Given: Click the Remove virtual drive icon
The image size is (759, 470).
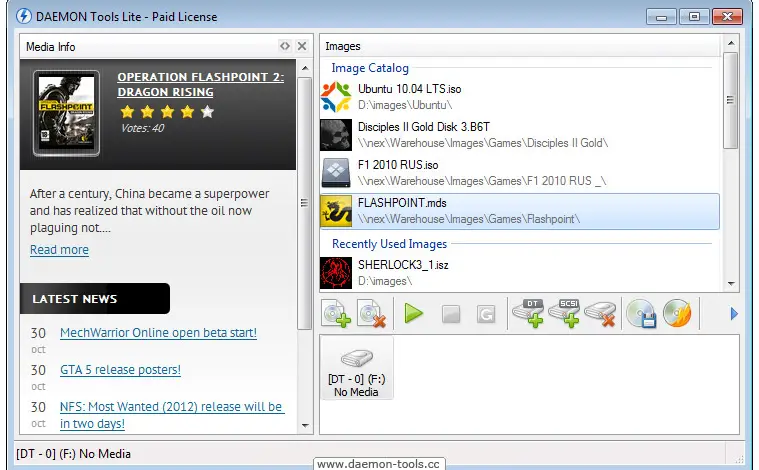Looking at the screenshot, I should click(600, 314).
